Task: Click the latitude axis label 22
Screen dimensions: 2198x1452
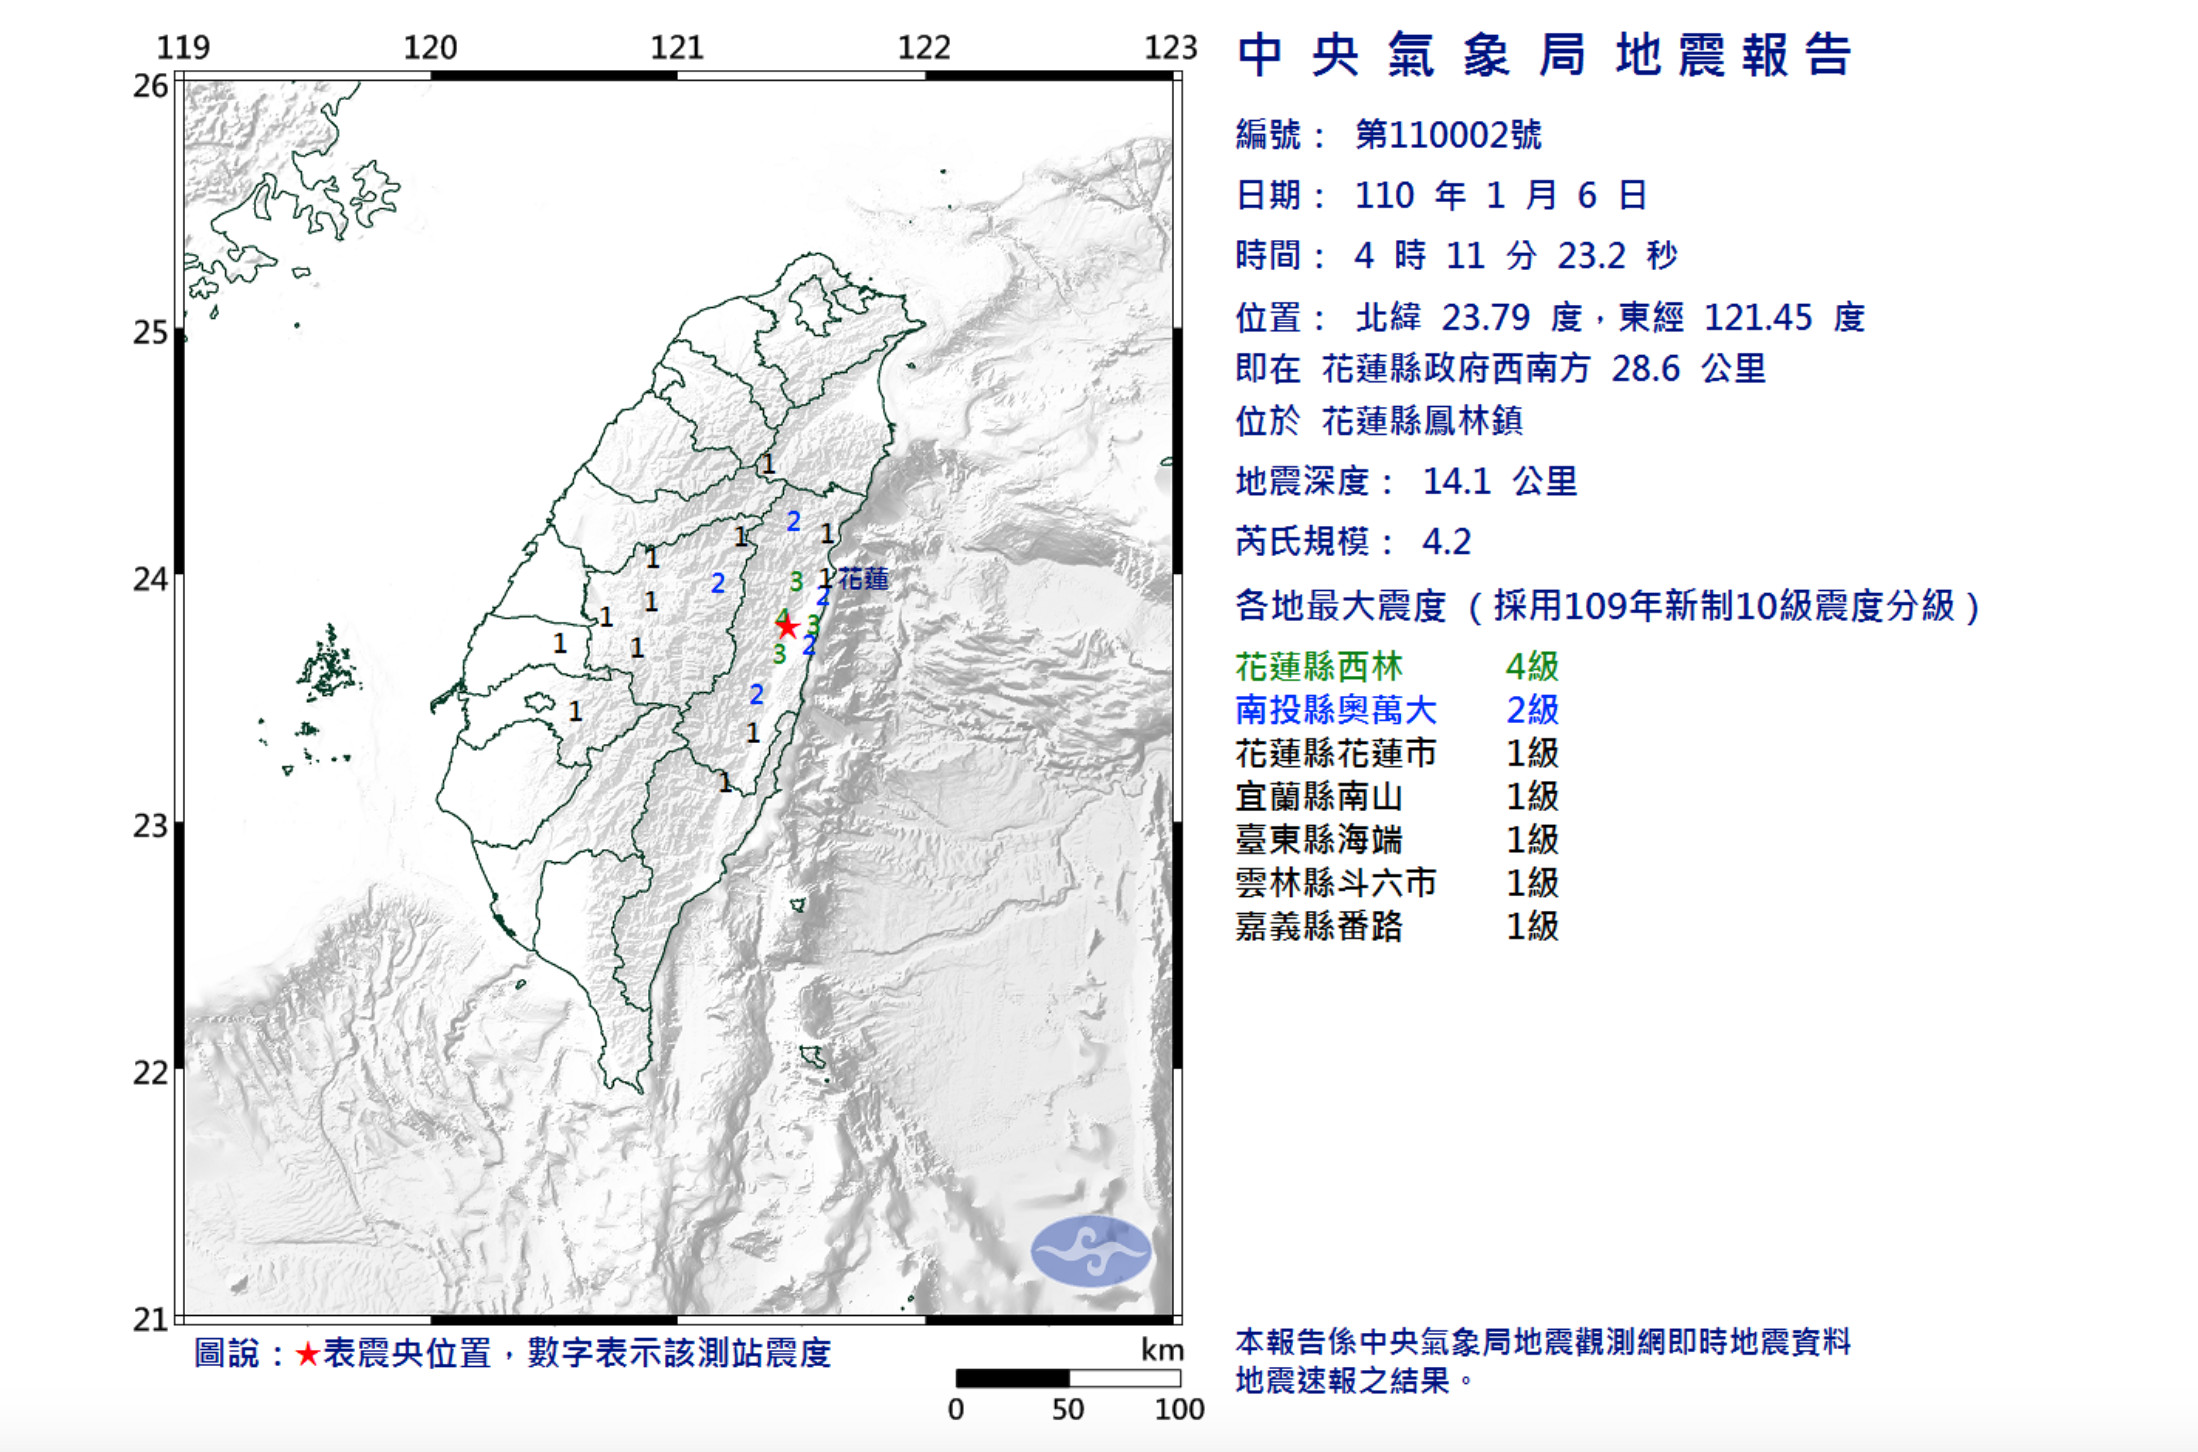Action: tap(151, 1073)
